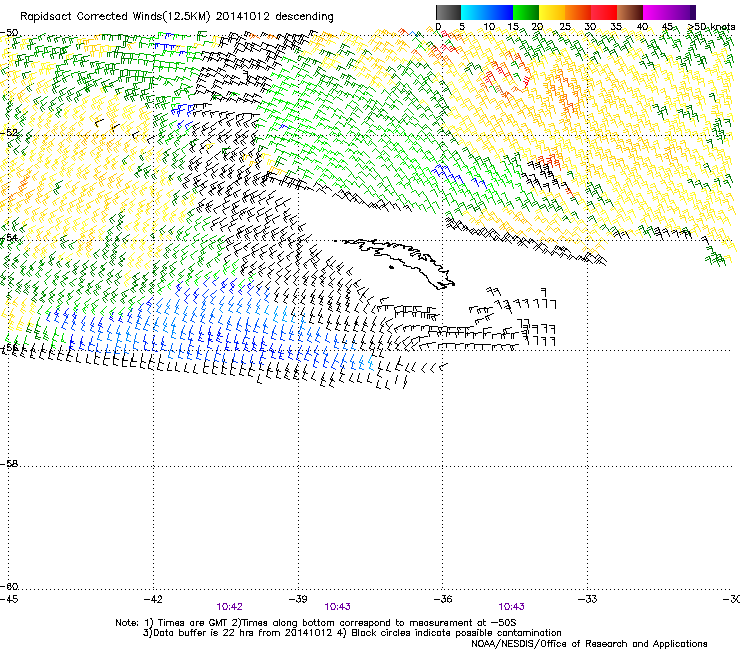This screenshot has width=740, height=650.
Task: Click the cyan-to-blue 5-15 knots legend segment
Action: click(487, 12)
